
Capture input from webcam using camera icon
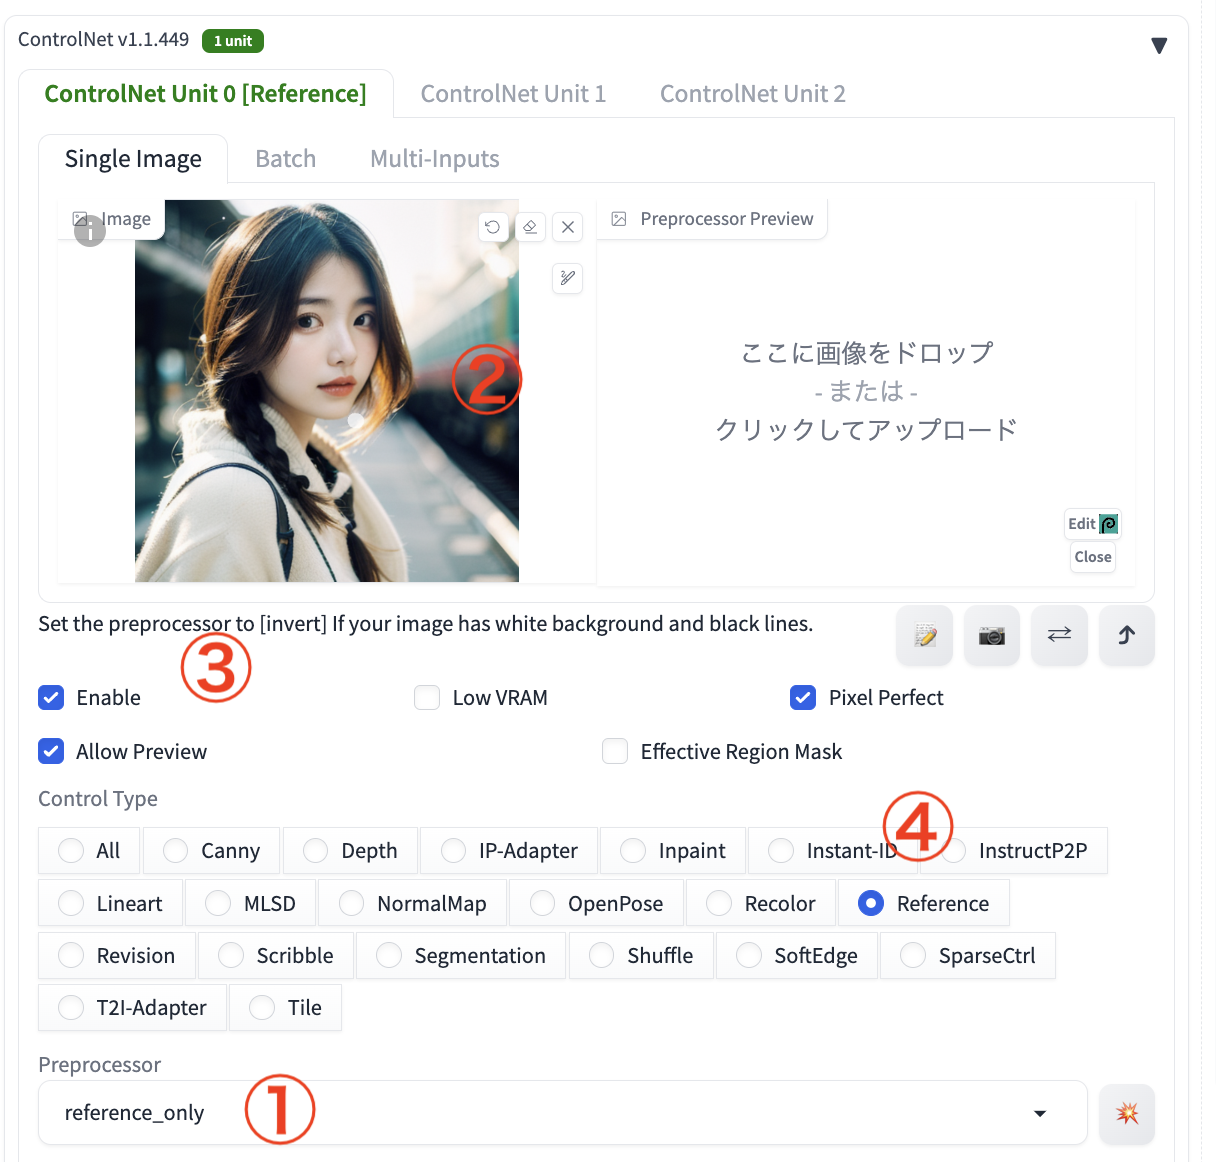coord(991,635)
